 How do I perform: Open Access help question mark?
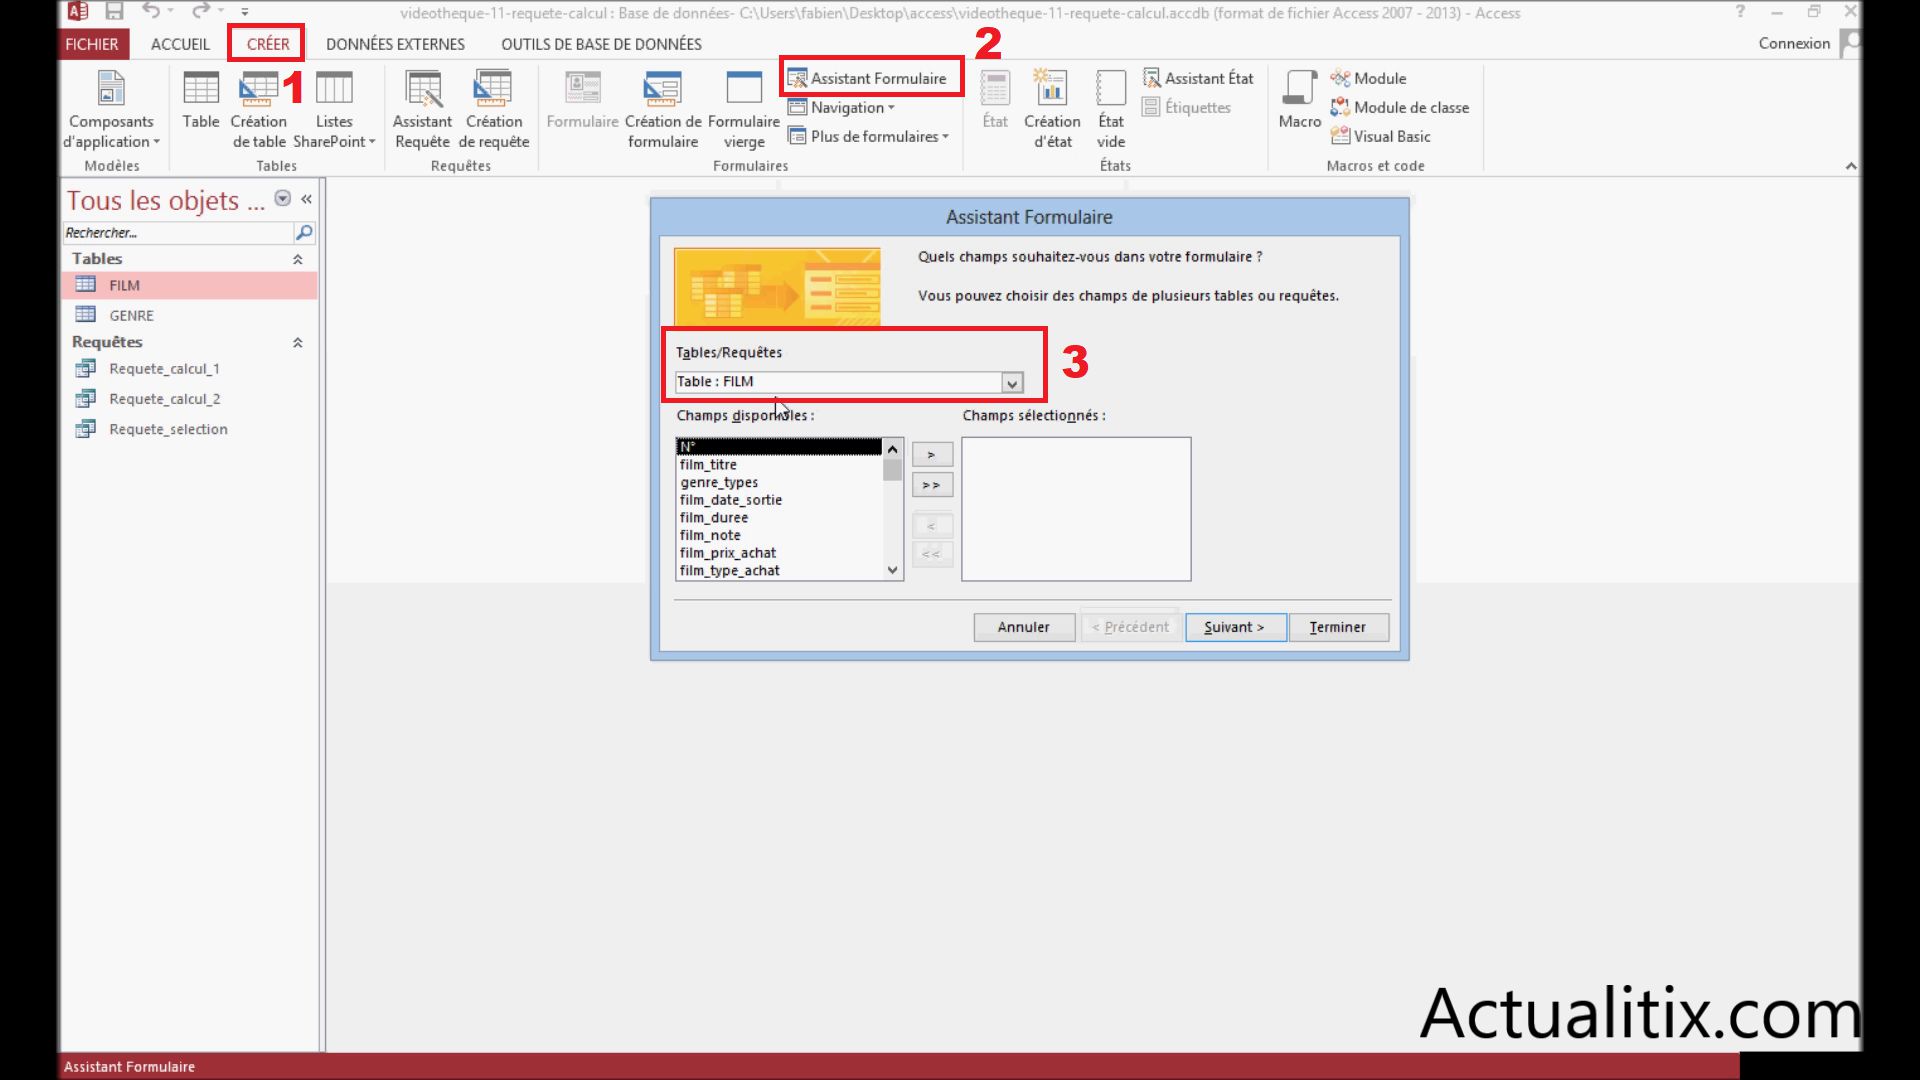[1741, 12]
